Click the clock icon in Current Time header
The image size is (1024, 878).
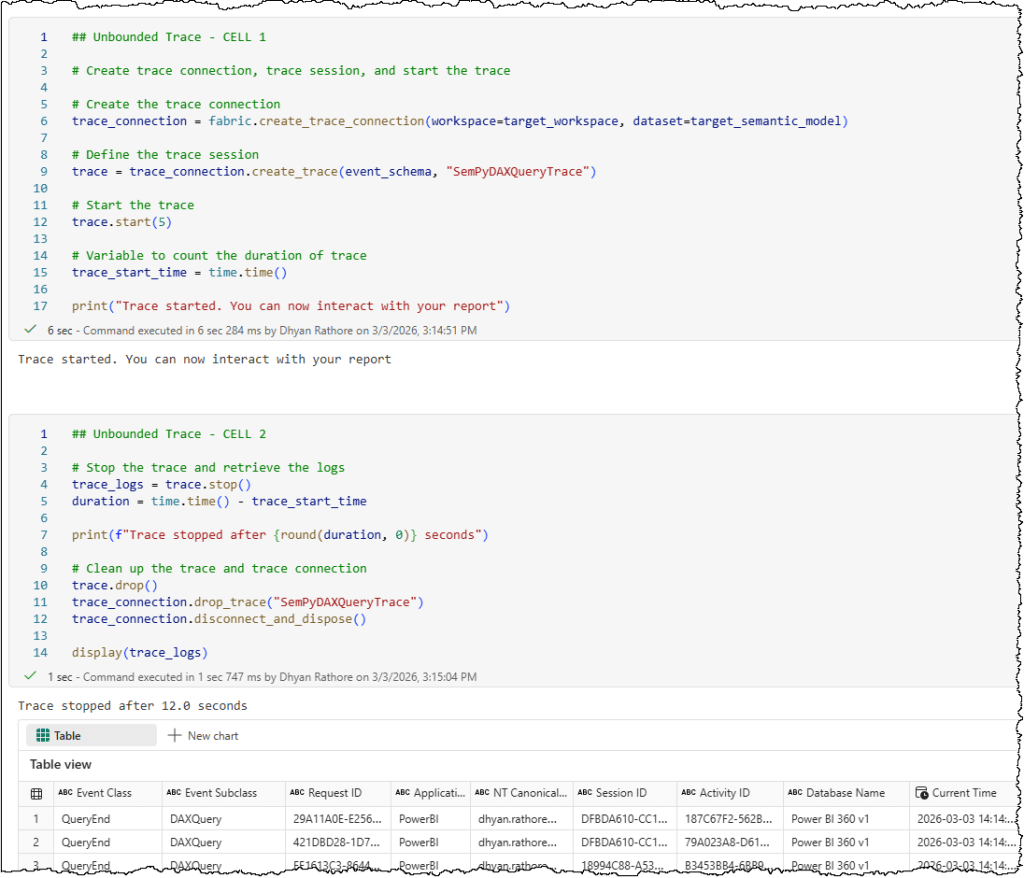[x=922, y=793]
